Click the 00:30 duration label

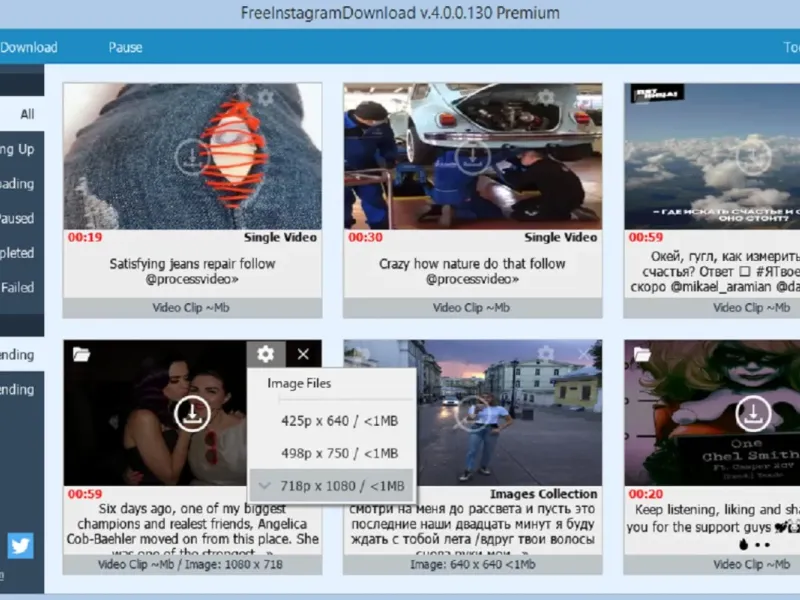365,237
